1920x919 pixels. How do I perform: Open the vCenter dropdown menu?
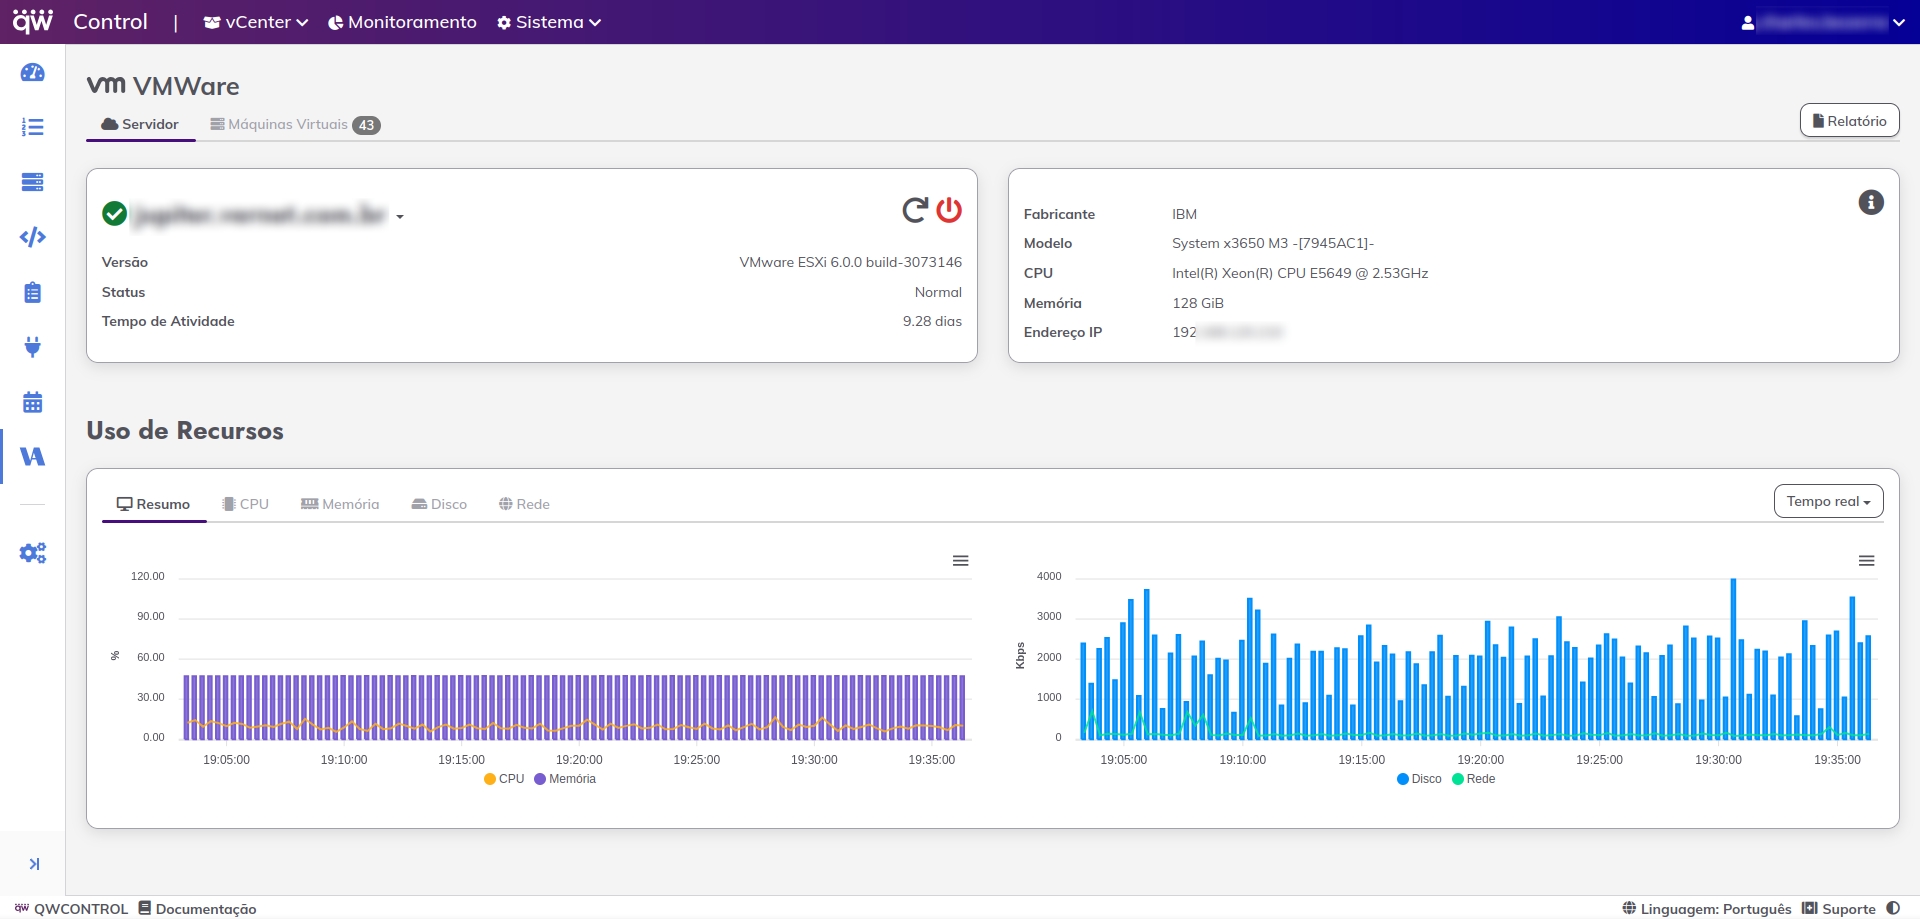[255, 22]
